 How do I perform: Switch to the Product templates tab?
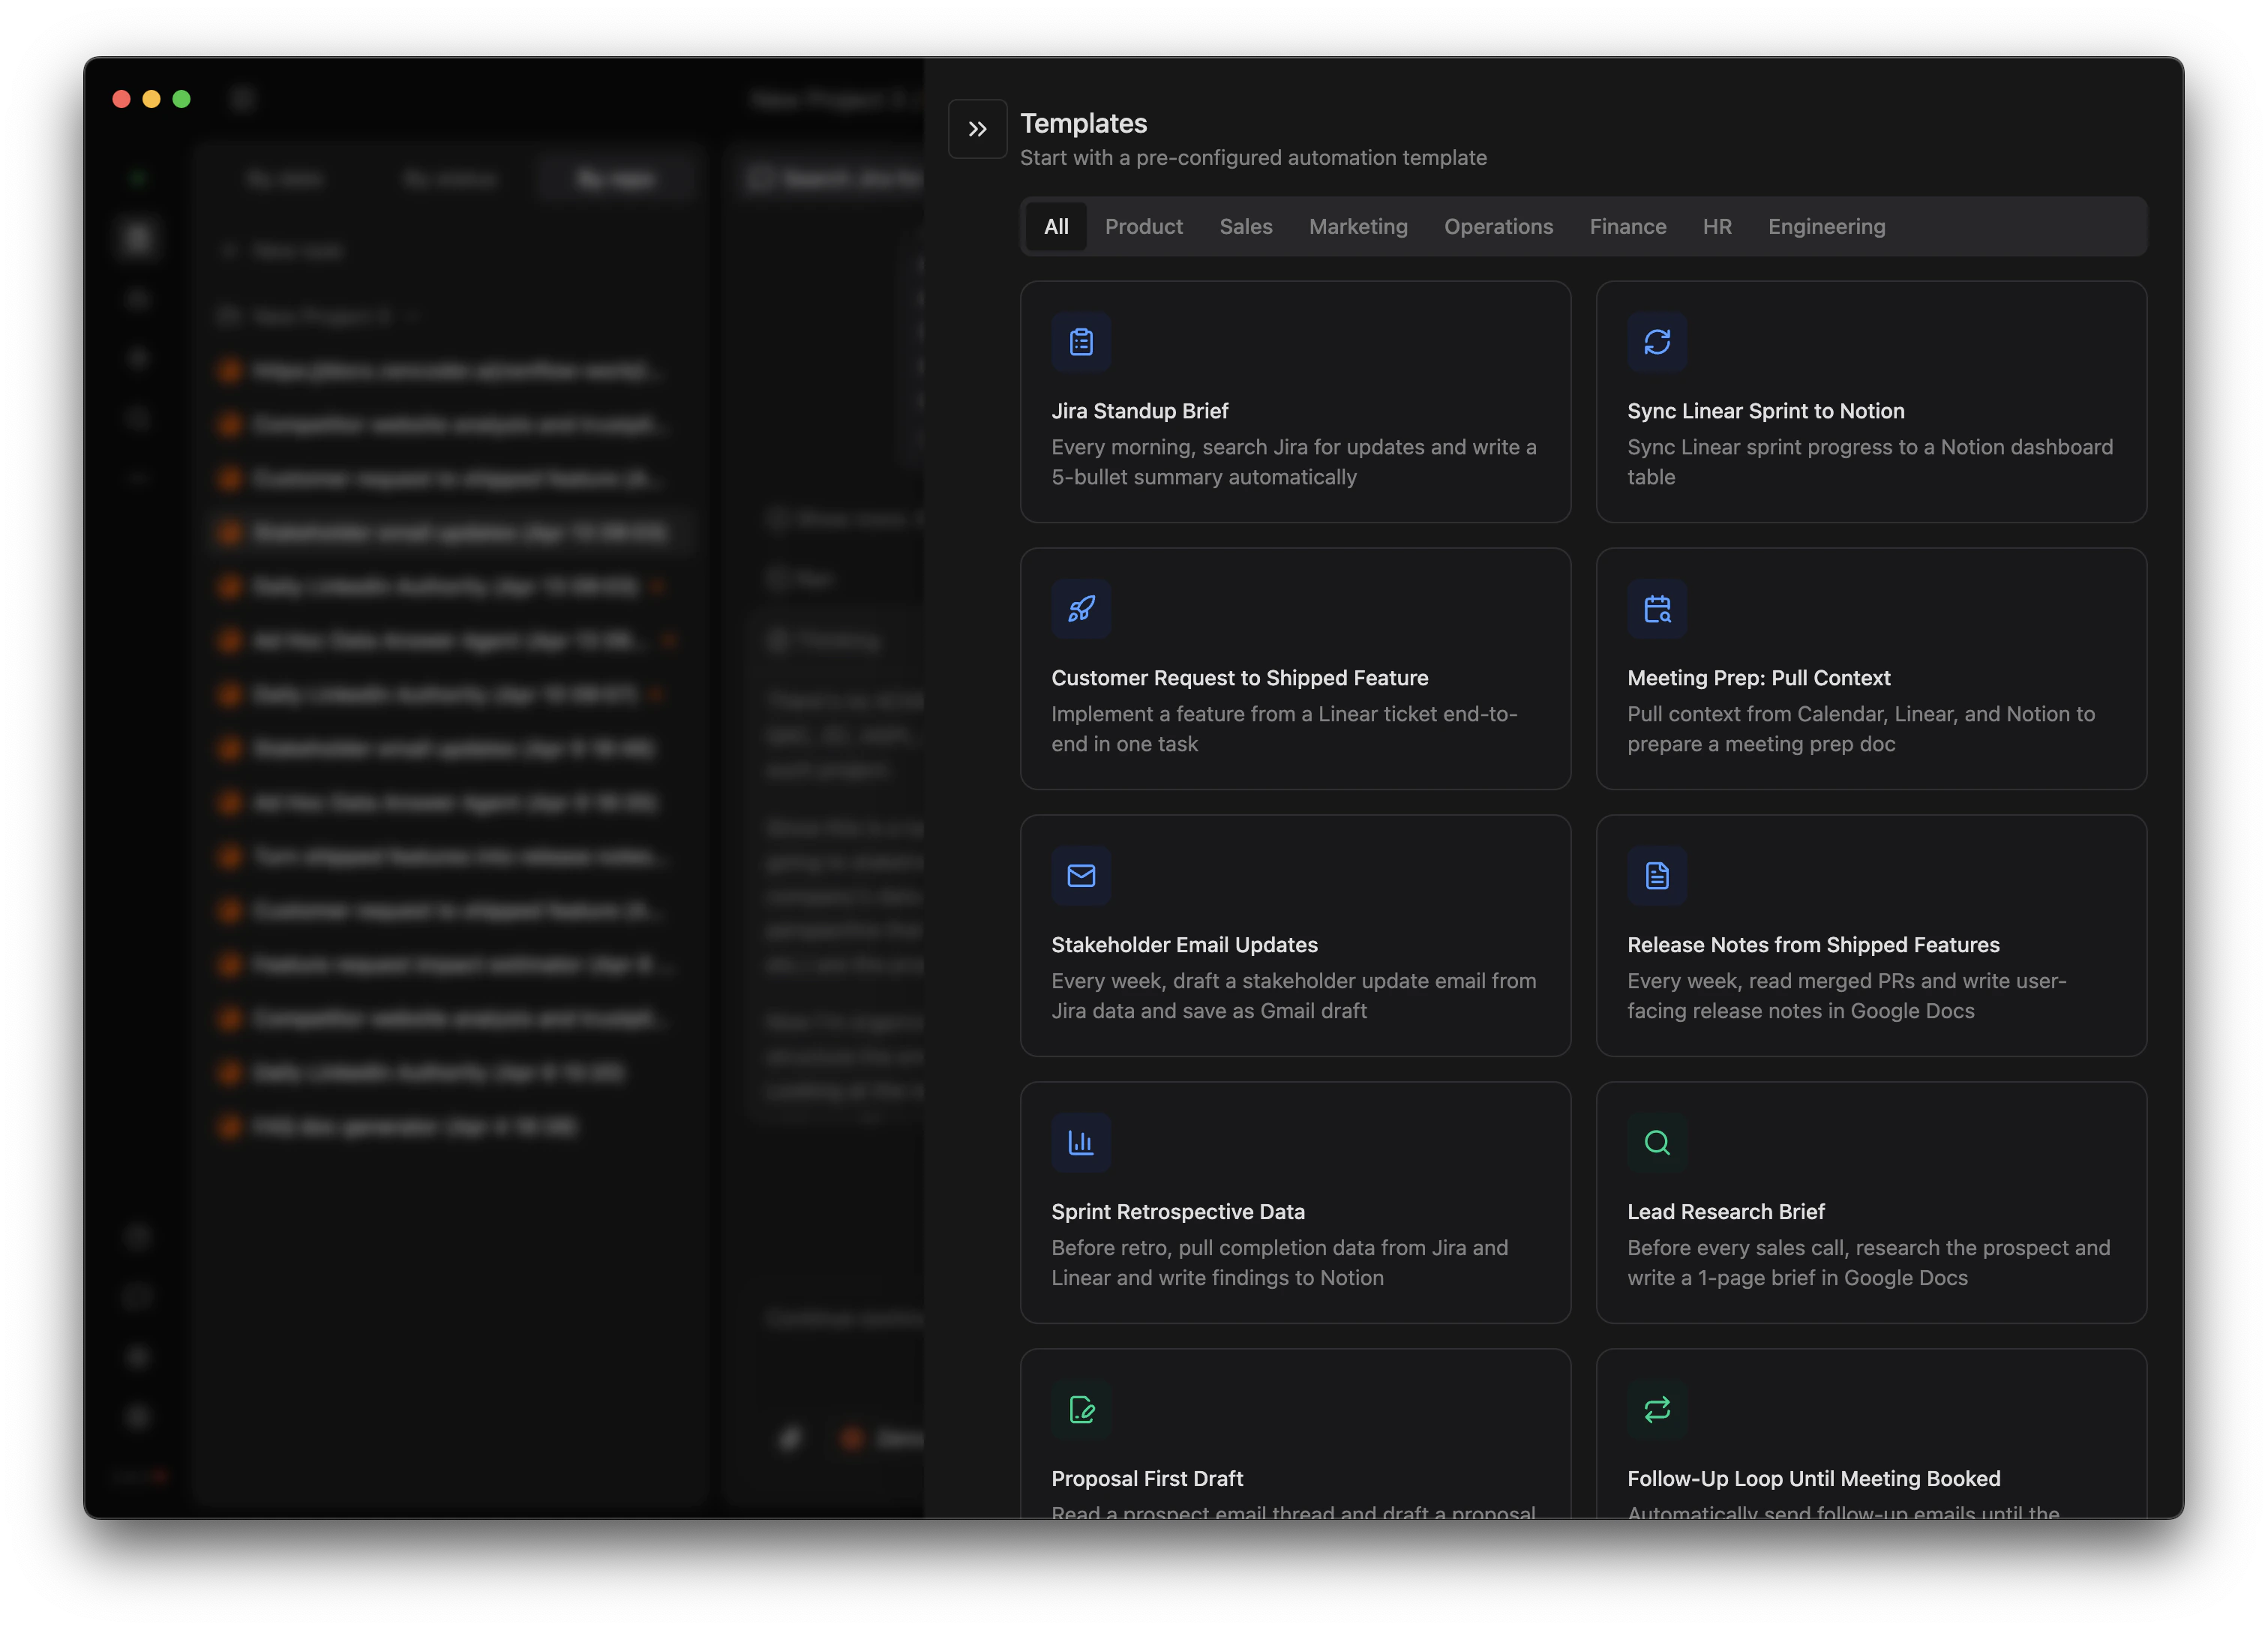(x=1144, y=226)
